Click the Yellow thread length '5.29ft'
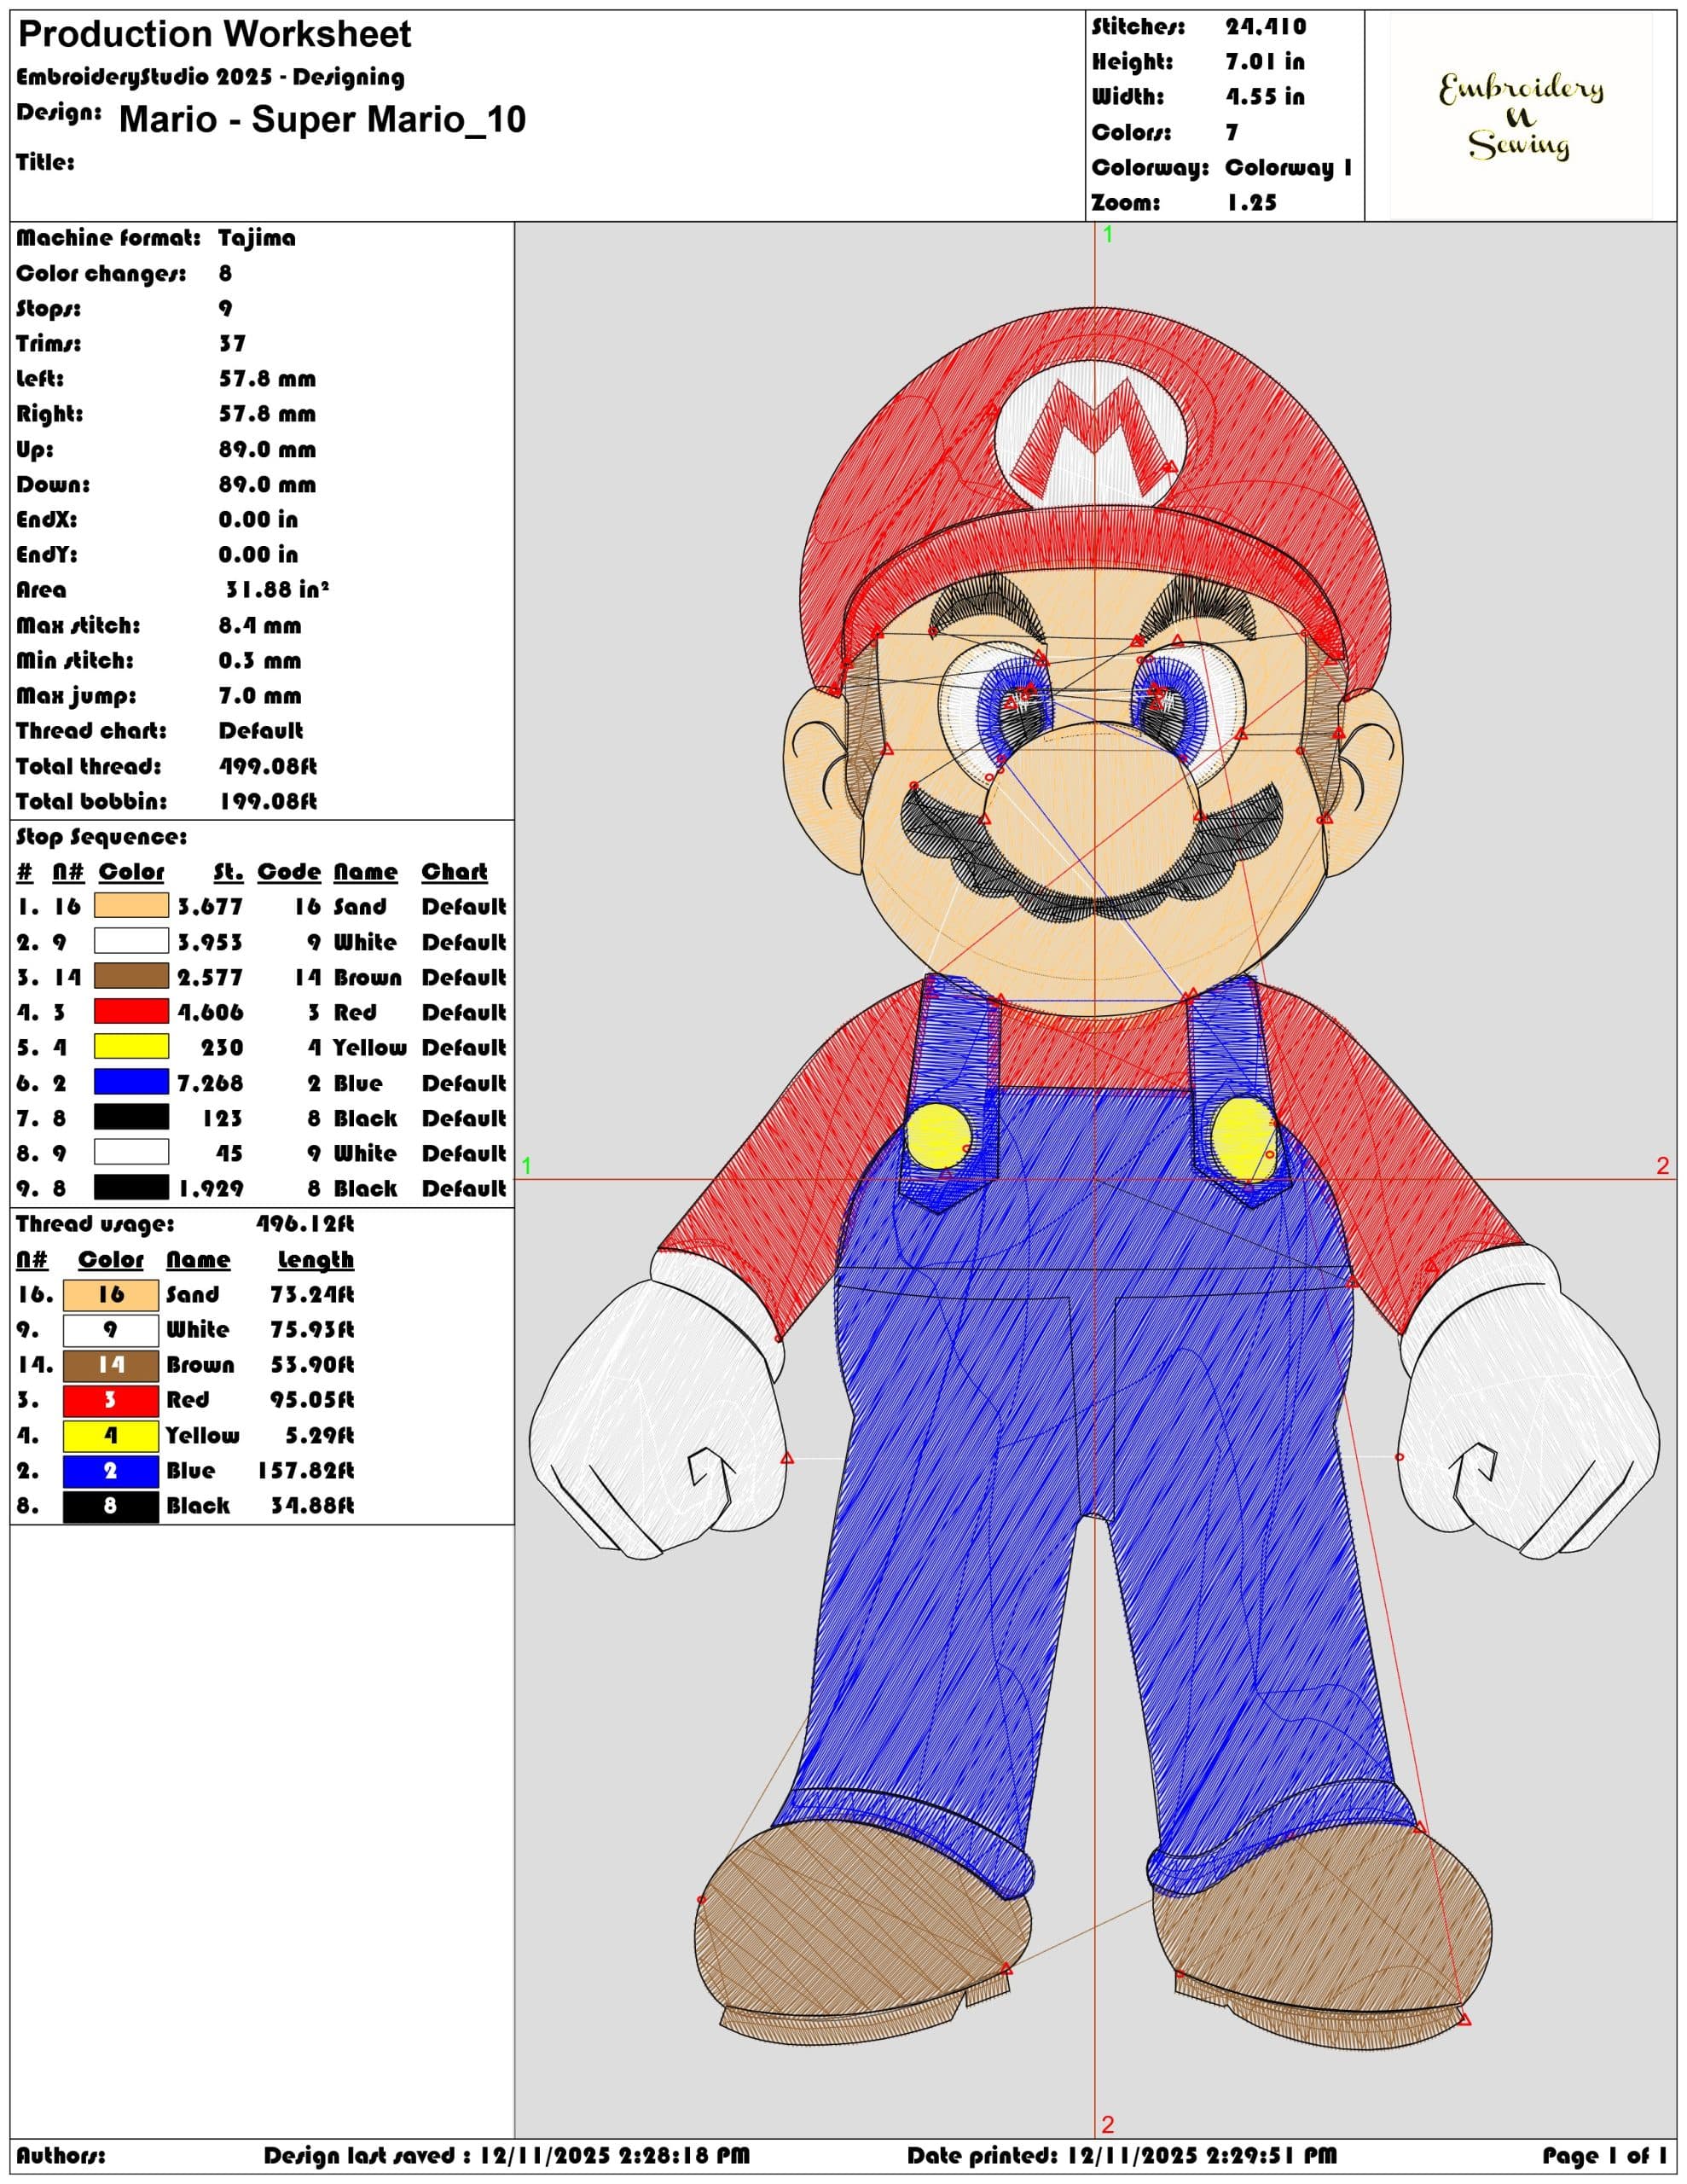Screen dimensions: 1687x2184 tap(319, 1436)
